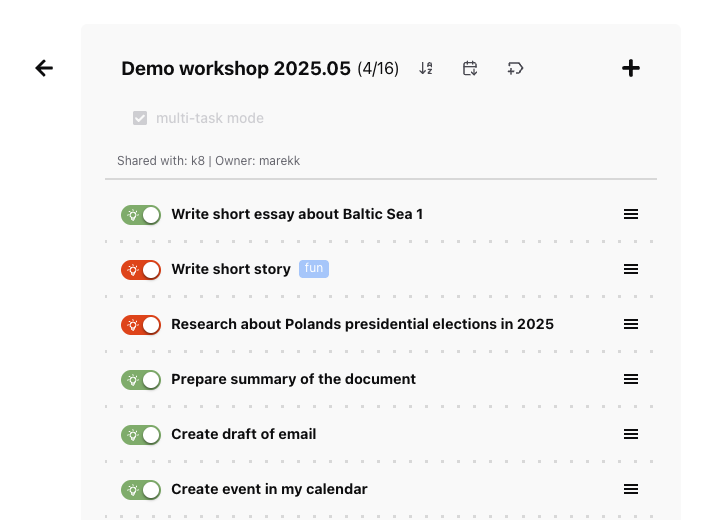Open the Create event in my calendar task
This screenshot has height=520, width=713.
pyautogui.click(x=269, y=489)
